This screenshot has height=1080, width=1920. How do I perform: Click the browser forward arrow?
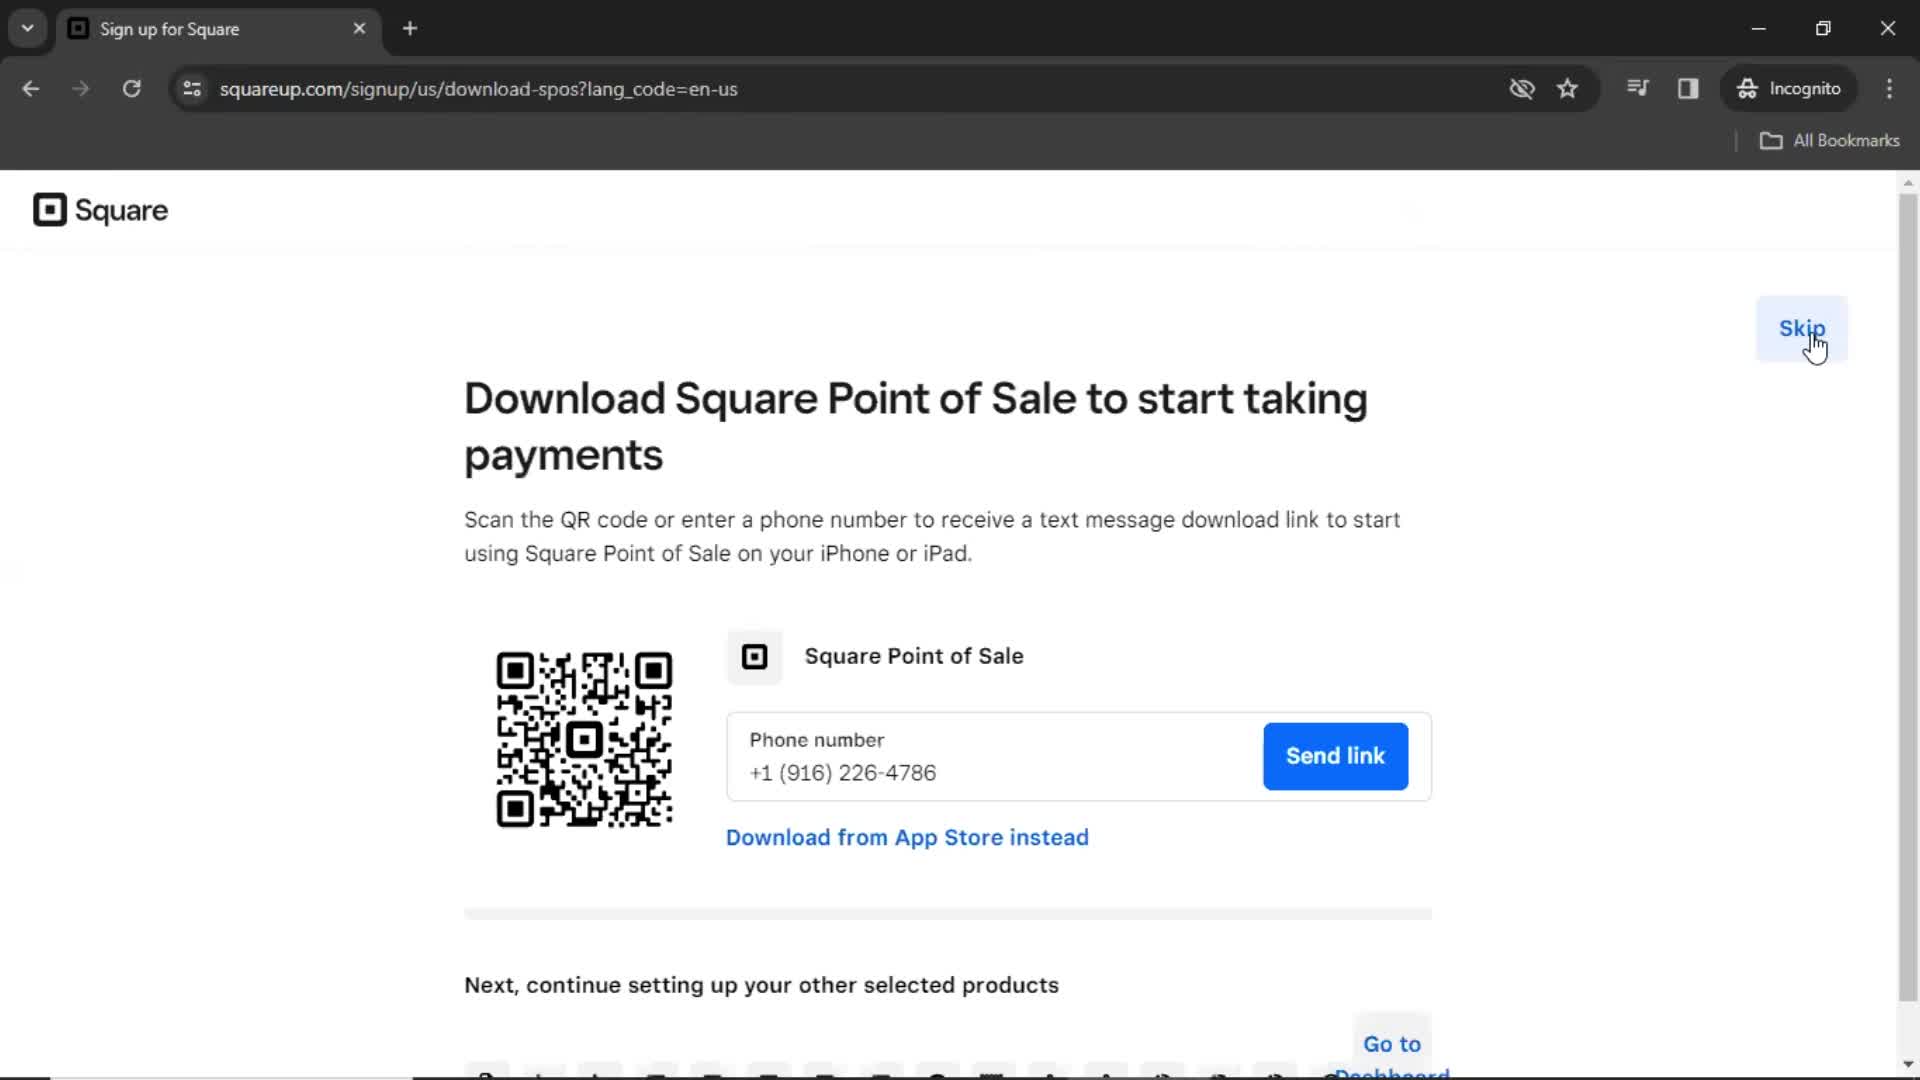pyautogui.click(x=81, y=89)
